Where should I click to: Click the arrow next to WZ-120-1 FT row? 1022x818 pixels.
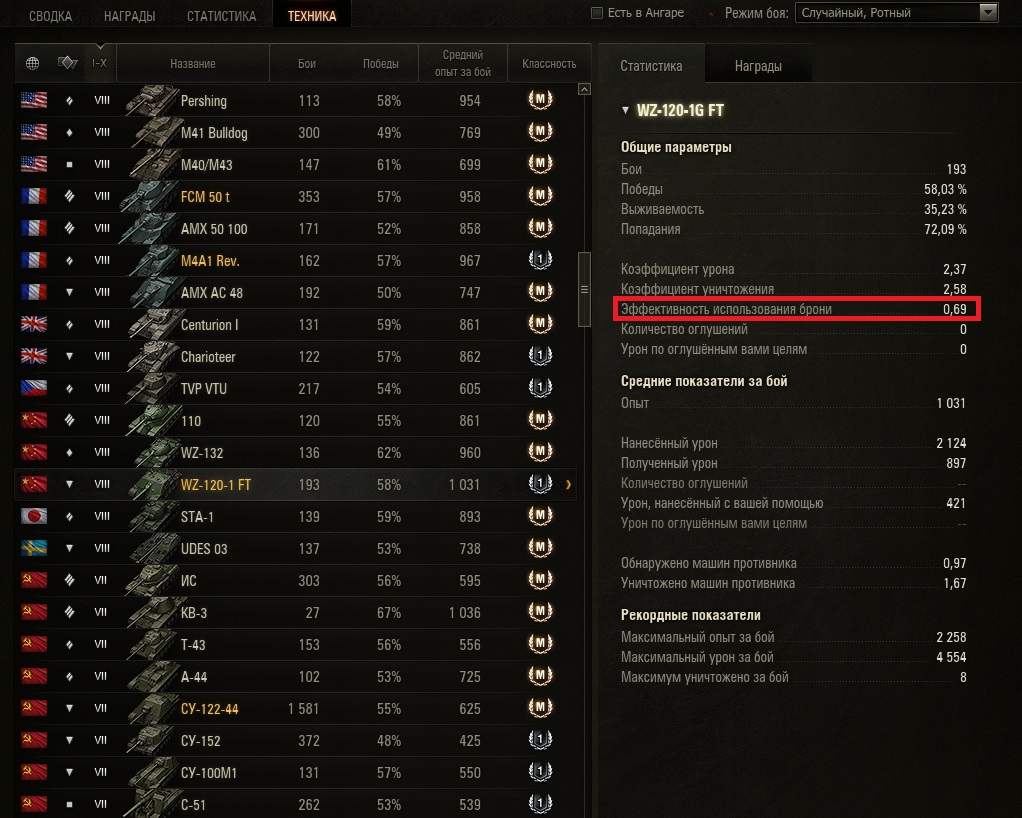(x=568, y=484)
